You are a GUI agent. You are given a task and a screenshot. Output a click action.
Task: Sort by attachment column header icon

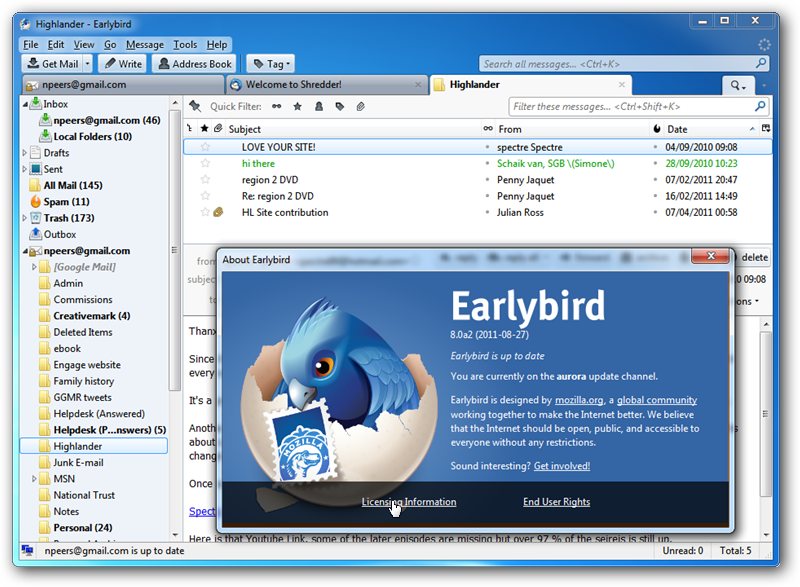(x=218, y=129)
